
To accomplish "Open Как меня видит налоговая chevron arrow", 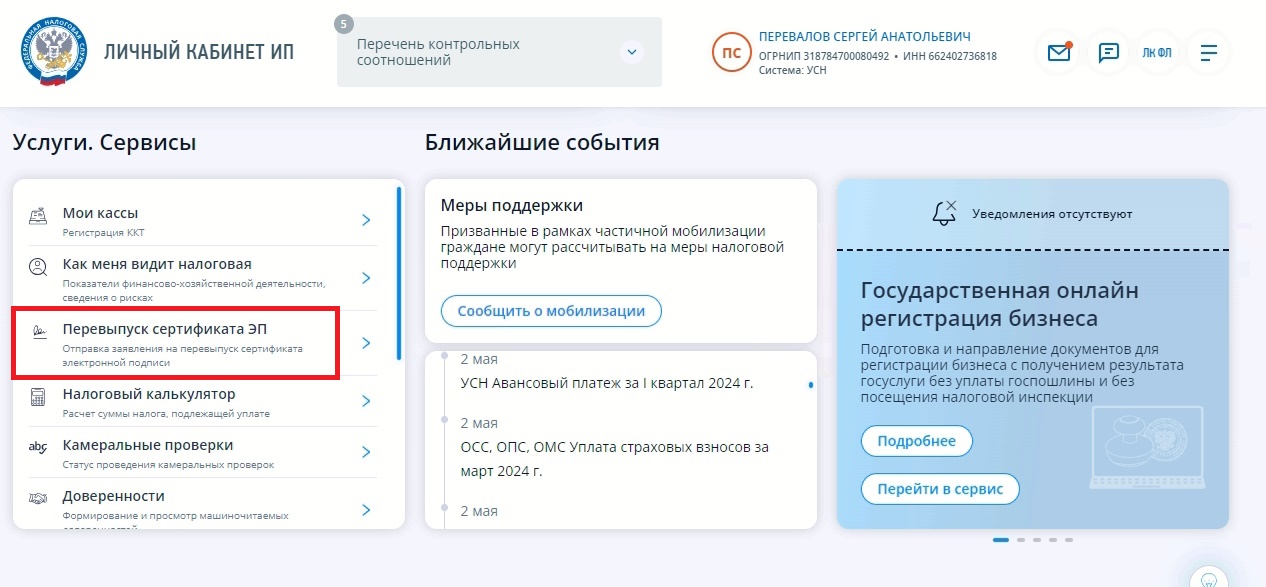I will point(366,277).
